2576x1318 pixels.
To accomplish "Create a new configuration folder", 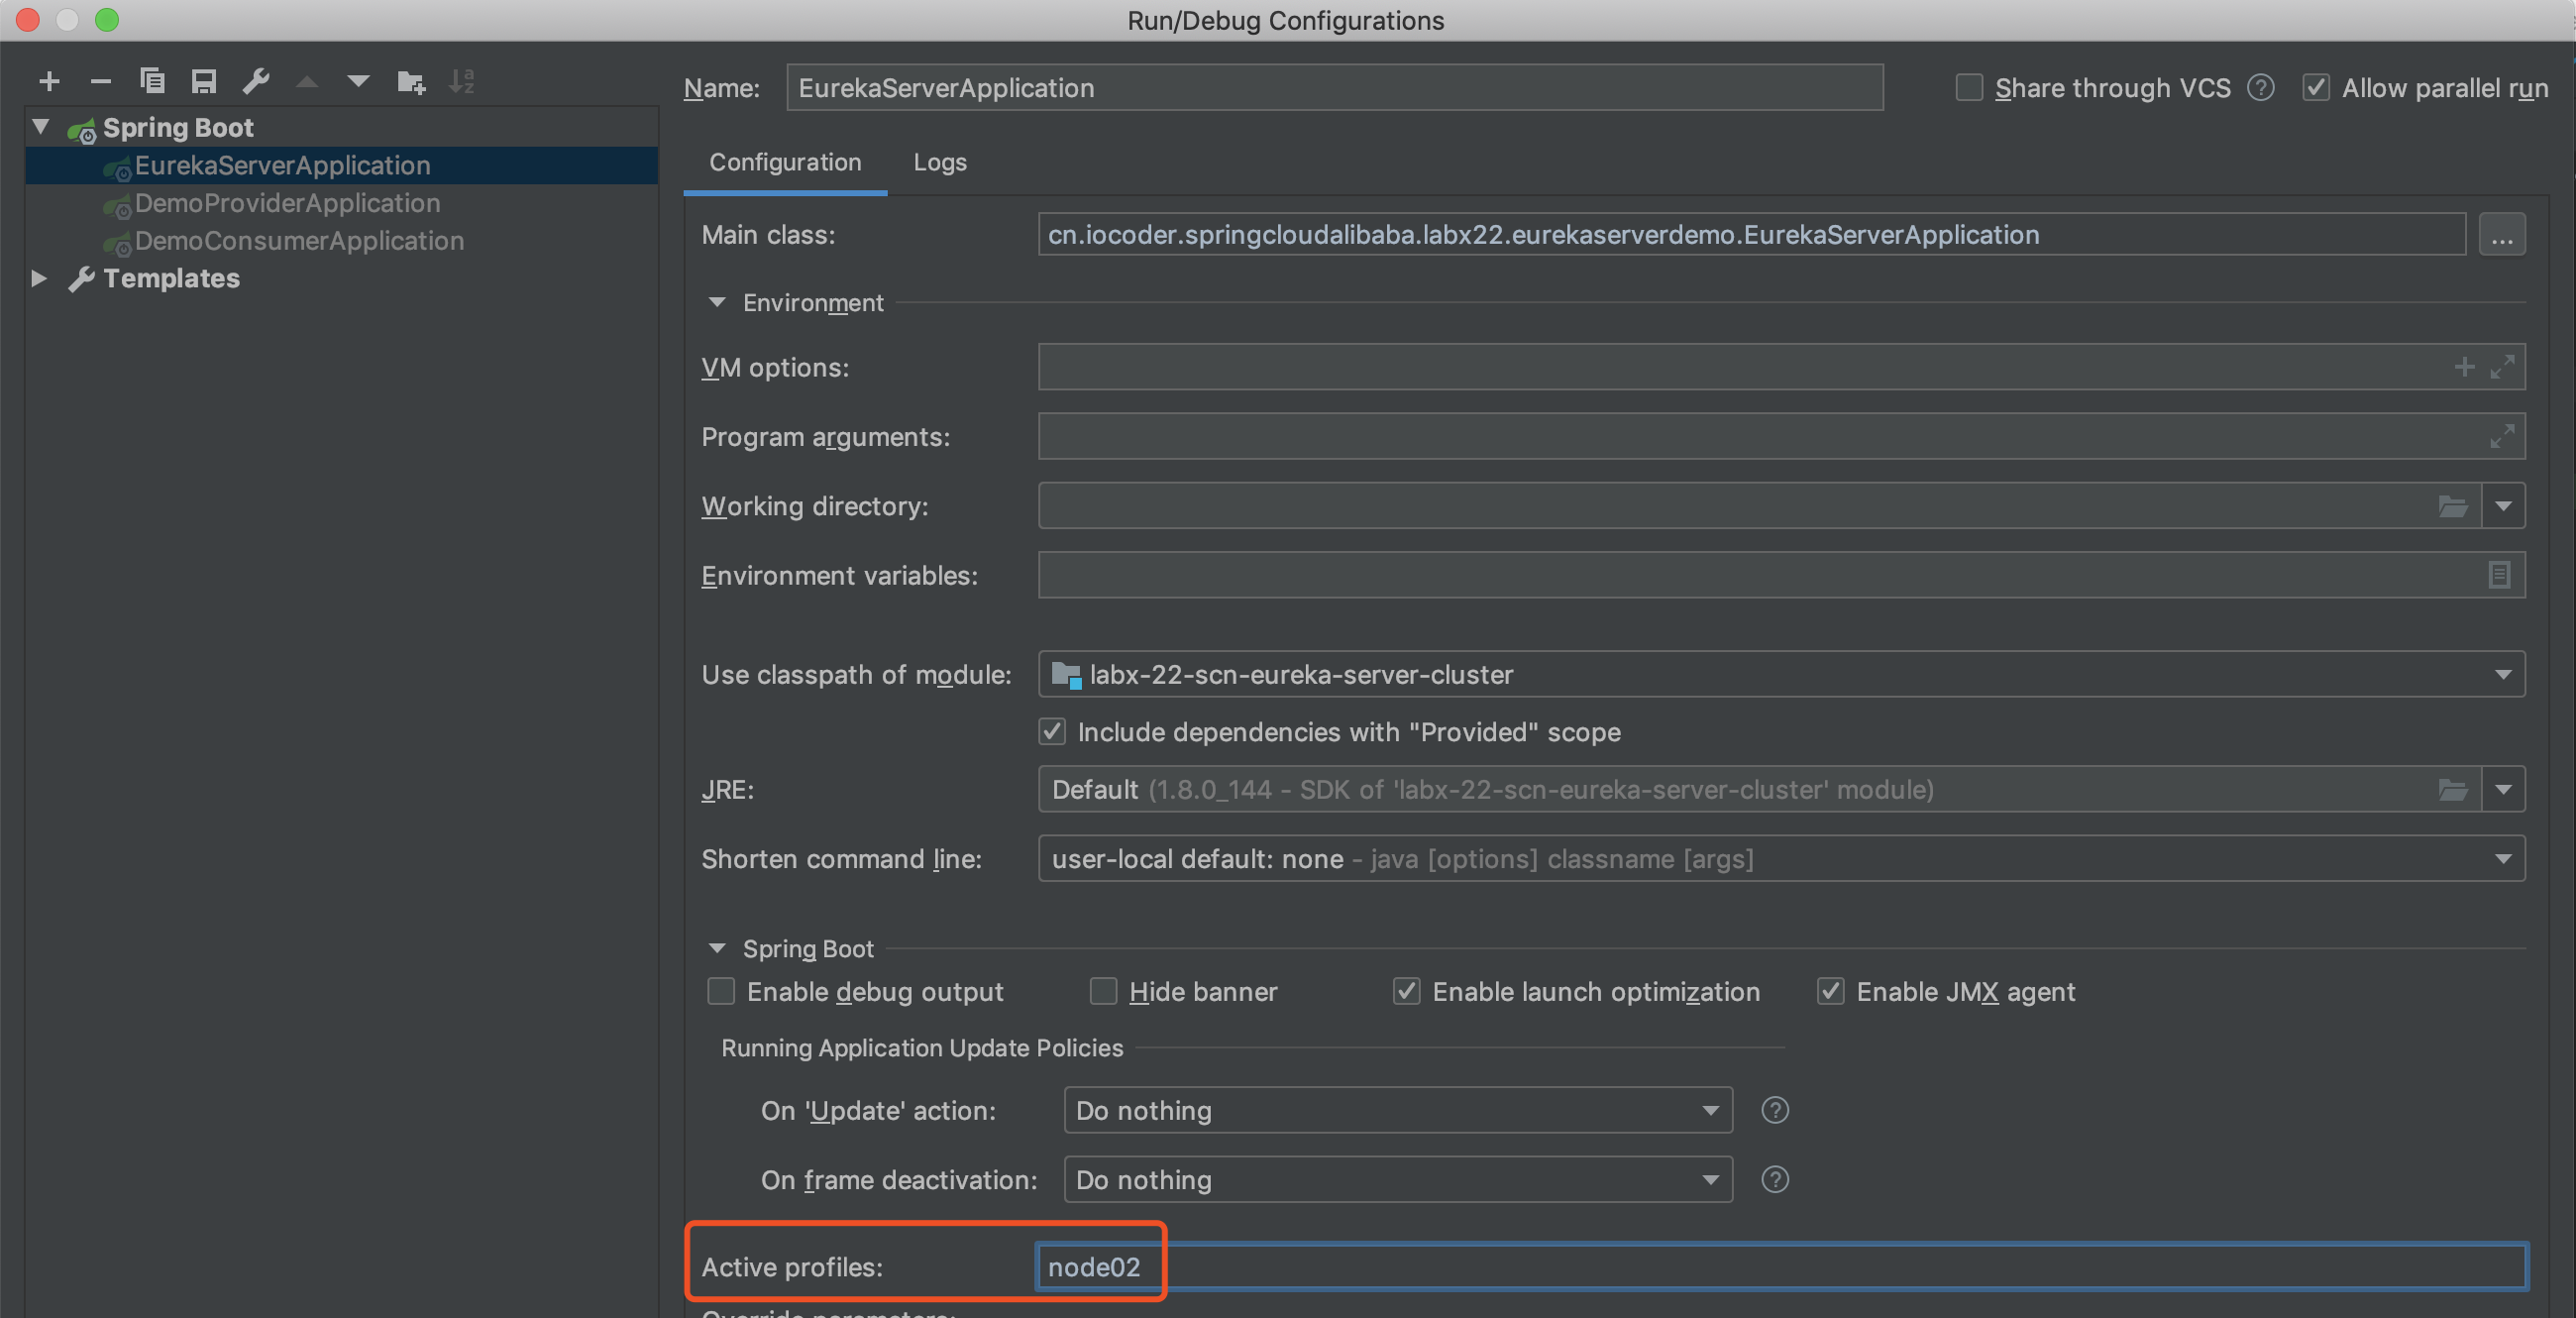I will coord(410,81).
